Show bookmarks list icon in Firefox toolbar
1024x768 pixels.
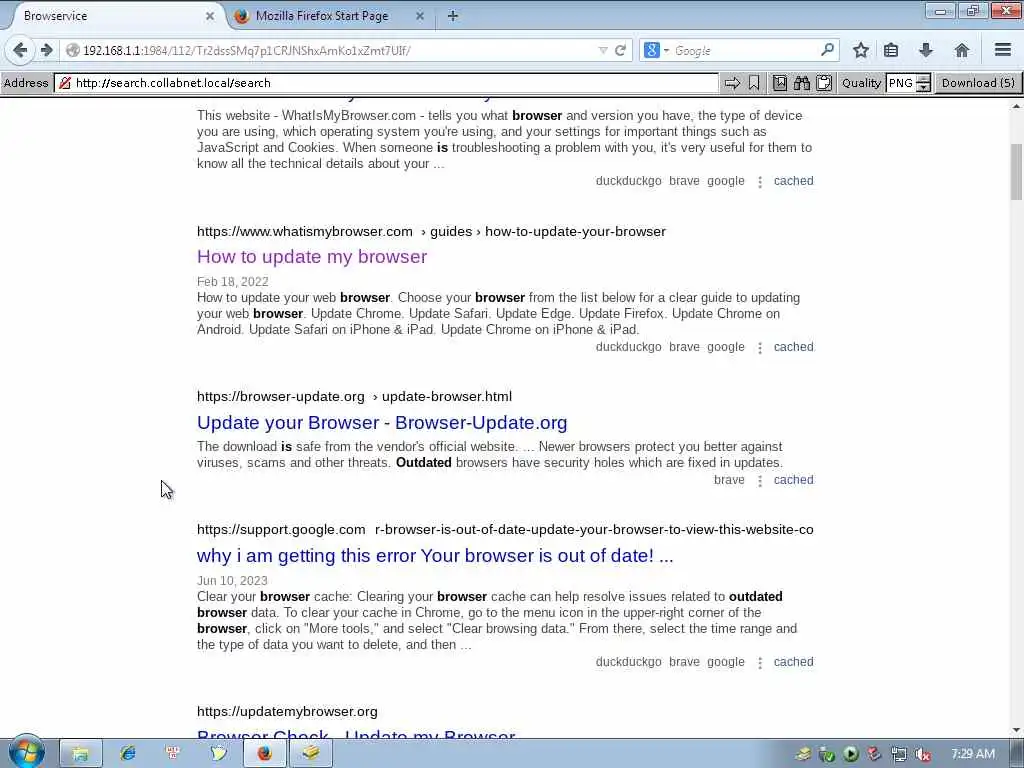pos(891,50)
